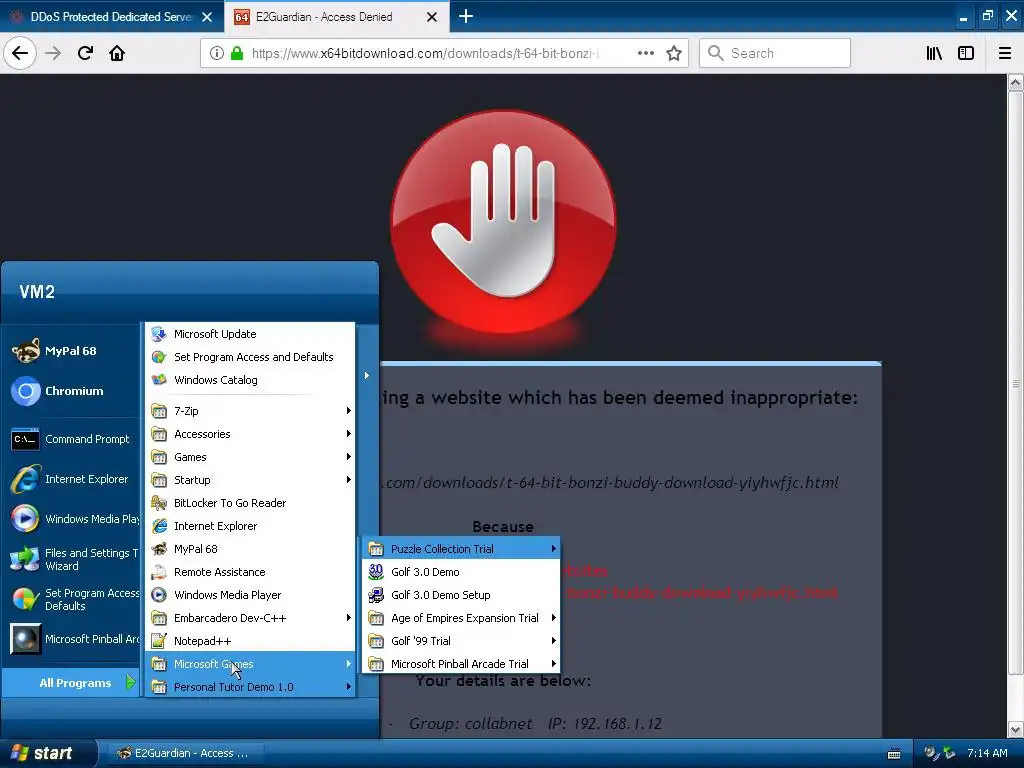Open the Microsoft Games menu entry
The height and width of the screenshot is (768, 1024).
tap(251, 664)
